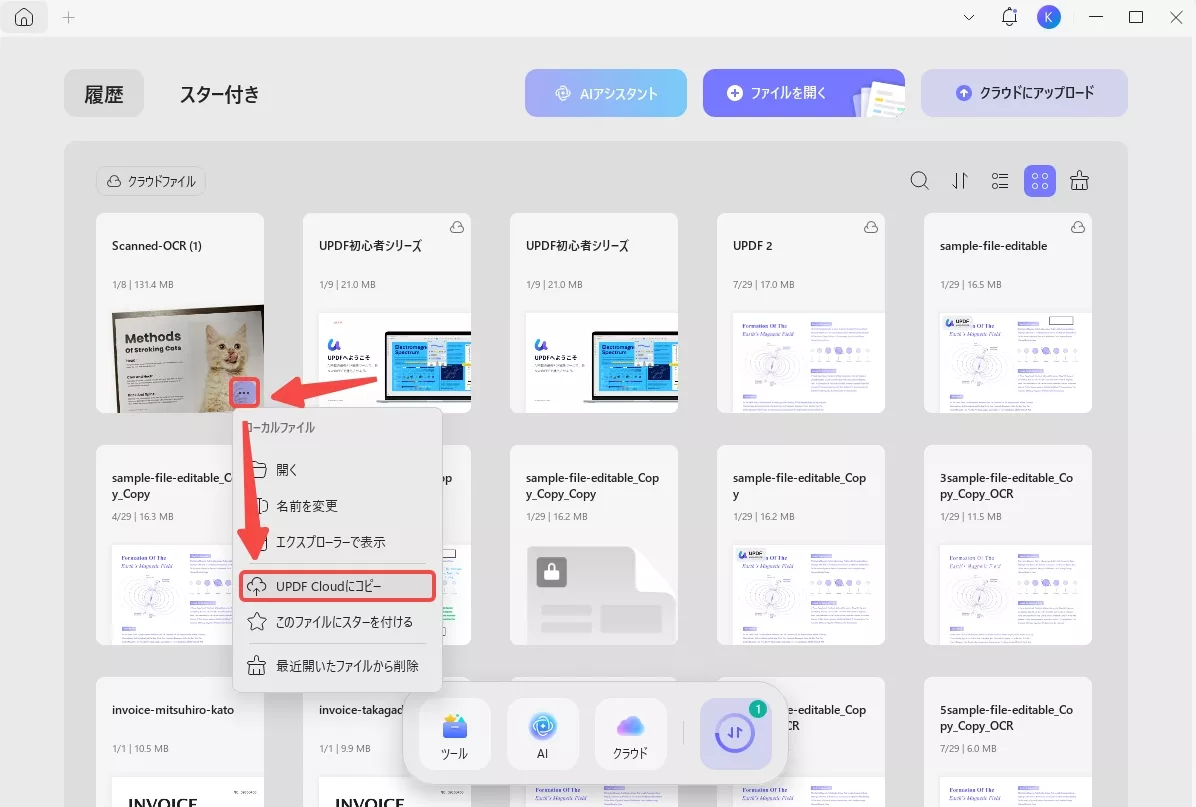Click the invoice-mitsuhiro-kato file name
1196x807 pixels.
coord(173,709)
